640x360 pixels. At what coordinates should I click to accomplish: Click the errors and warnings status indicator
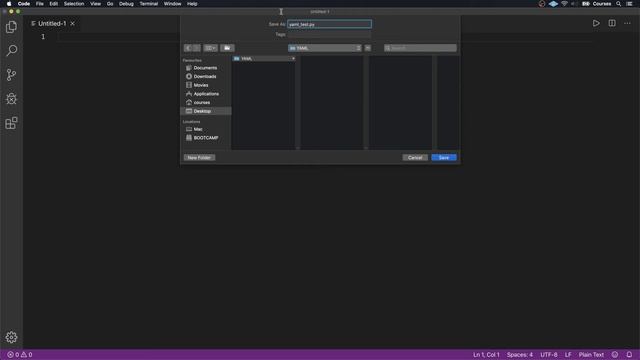click(x=20, y=355)
